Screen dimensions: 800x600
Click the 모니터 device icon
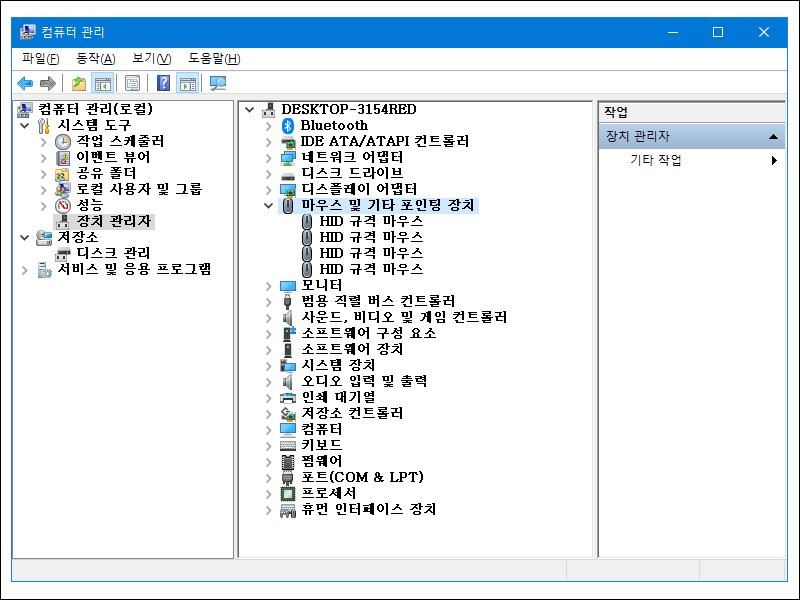pos(288,286)
